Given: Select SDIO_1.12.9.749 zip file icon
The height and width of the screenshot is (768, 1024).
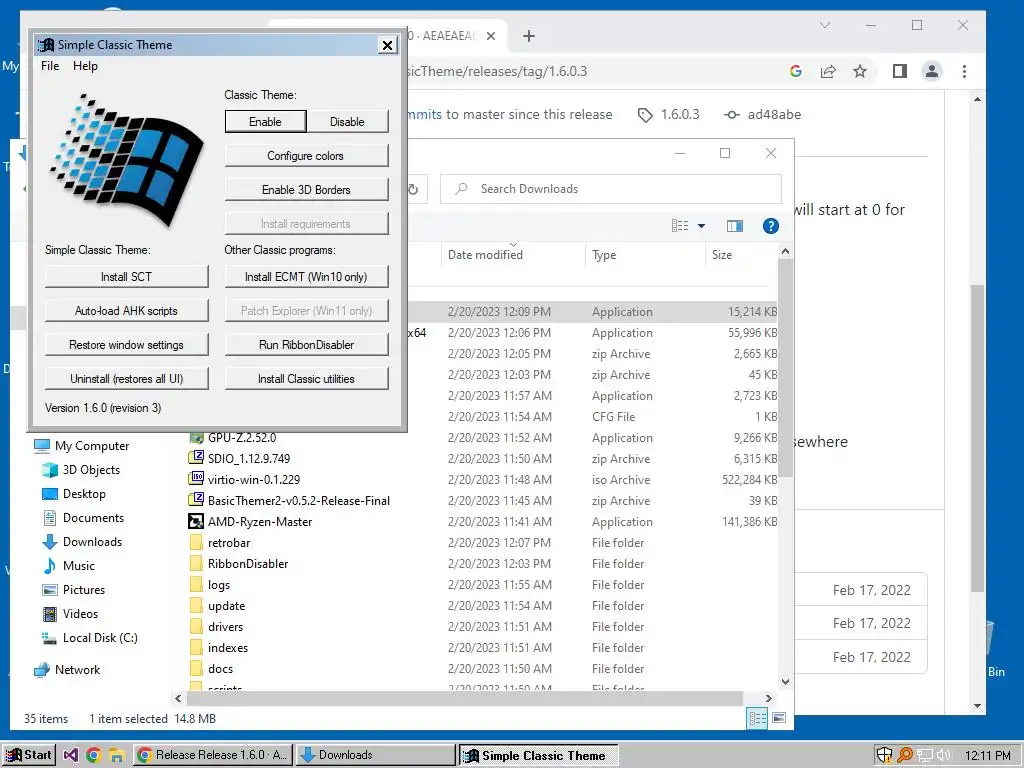Looking at the screenshot, I should (196, 458).
